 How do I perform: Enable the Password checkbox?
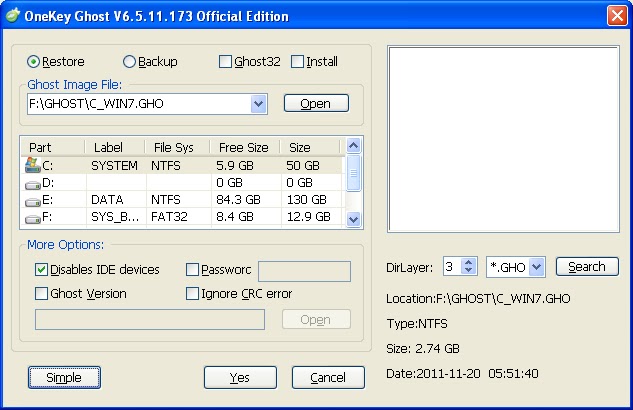[192, 270]
